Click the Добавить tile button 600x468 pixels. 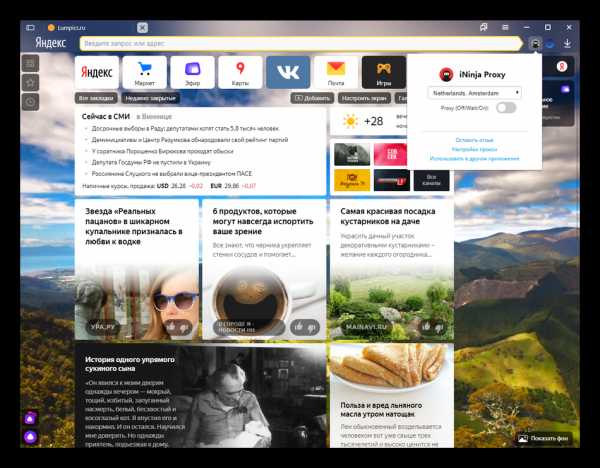pos(312,98)
